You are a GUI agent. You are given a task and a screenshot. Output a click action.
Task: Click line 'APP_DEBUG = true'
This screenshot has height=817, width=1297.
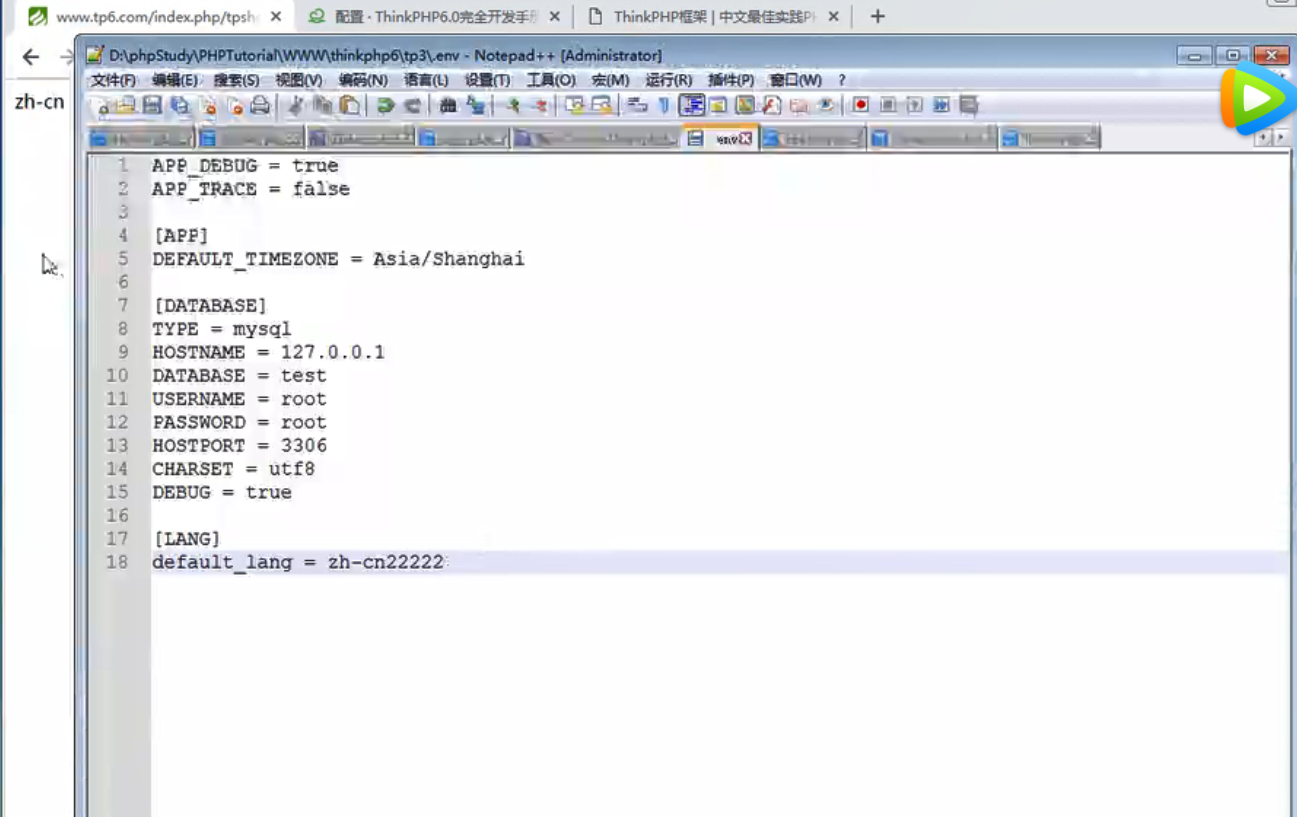(x=245, y=166)
